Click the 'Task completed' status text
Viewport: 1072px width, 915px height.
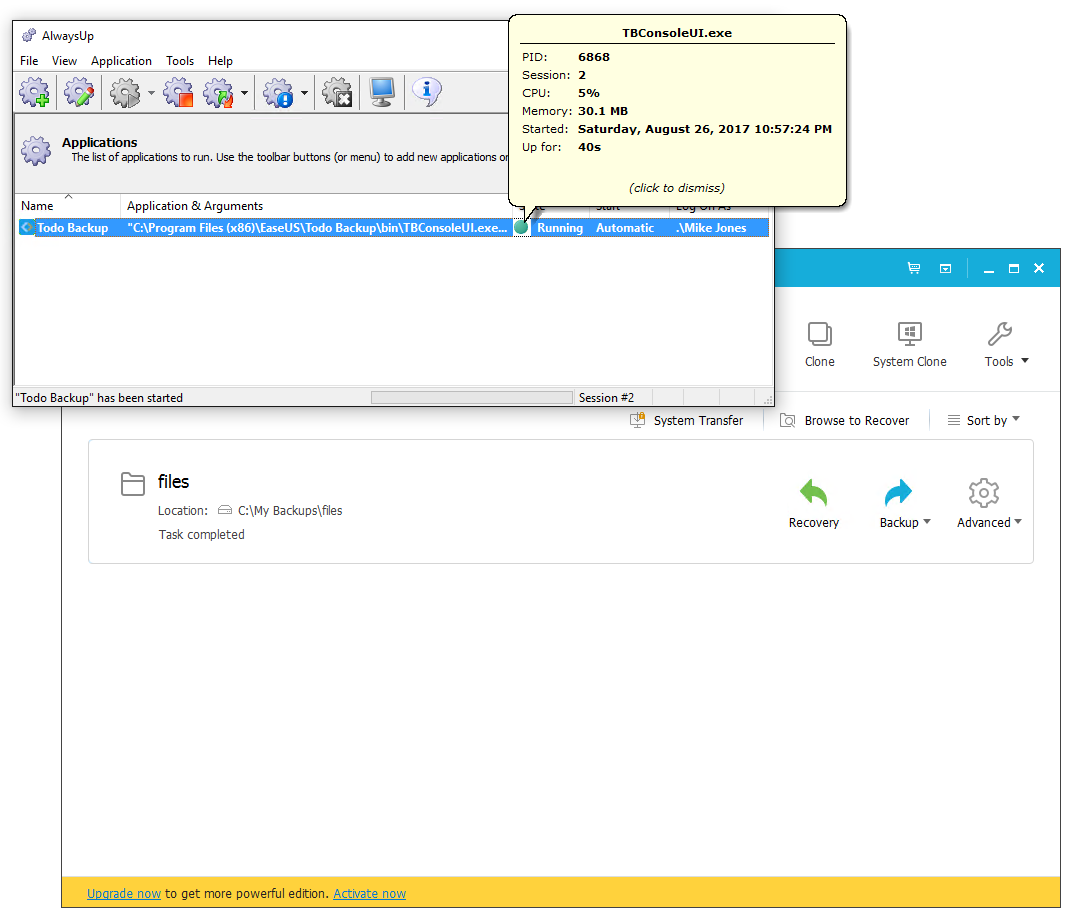pos(202,535)
